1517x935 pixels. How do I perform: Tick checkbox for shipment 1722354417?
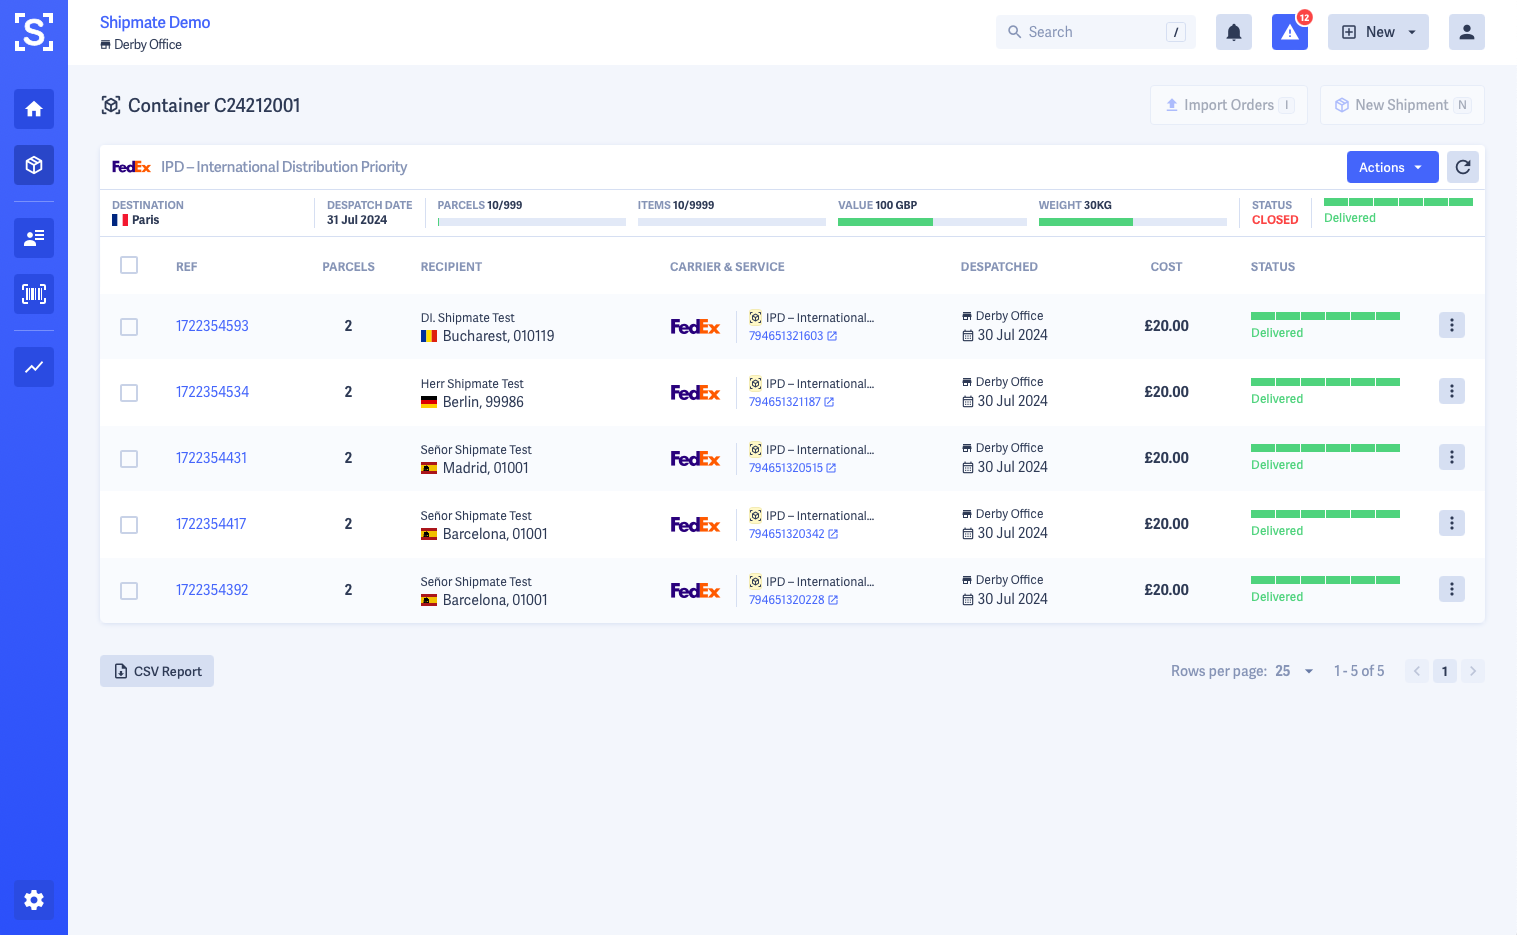(129, 525)
